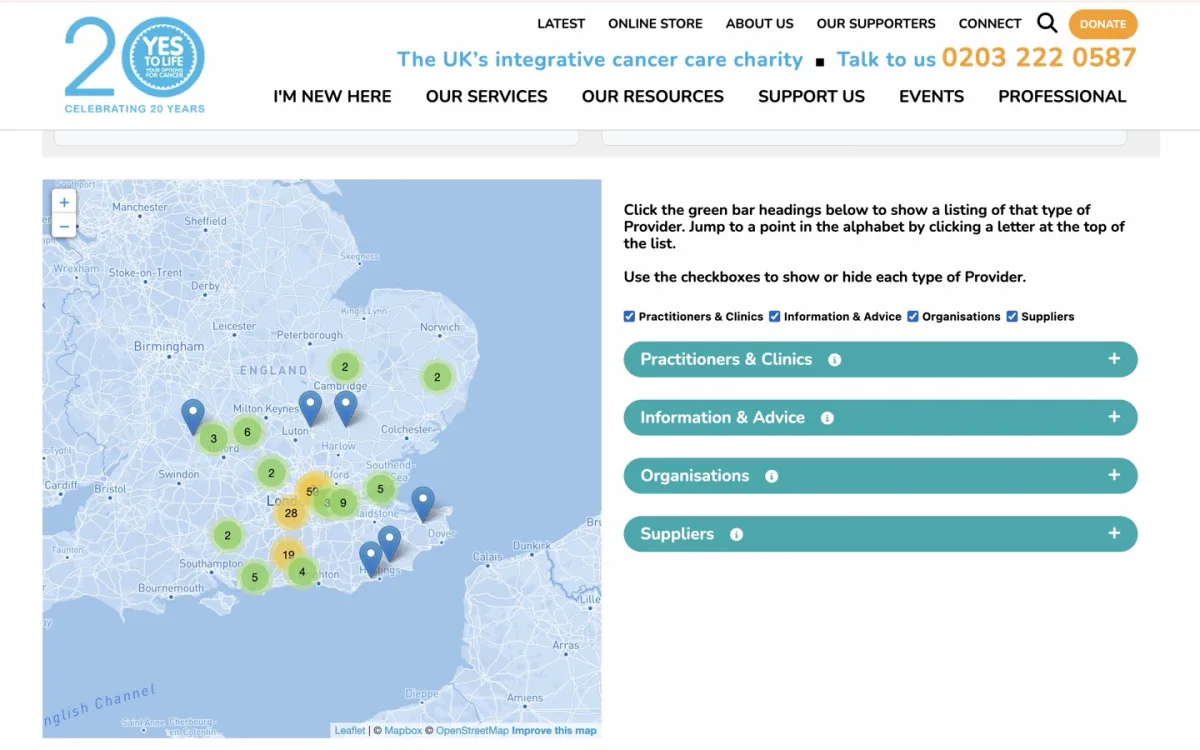The width and height of the screenshot is (1200, 750).
Task: Expand Organisations bar with plus icon
Action: pyautogui.click(x=1114, y=475)
